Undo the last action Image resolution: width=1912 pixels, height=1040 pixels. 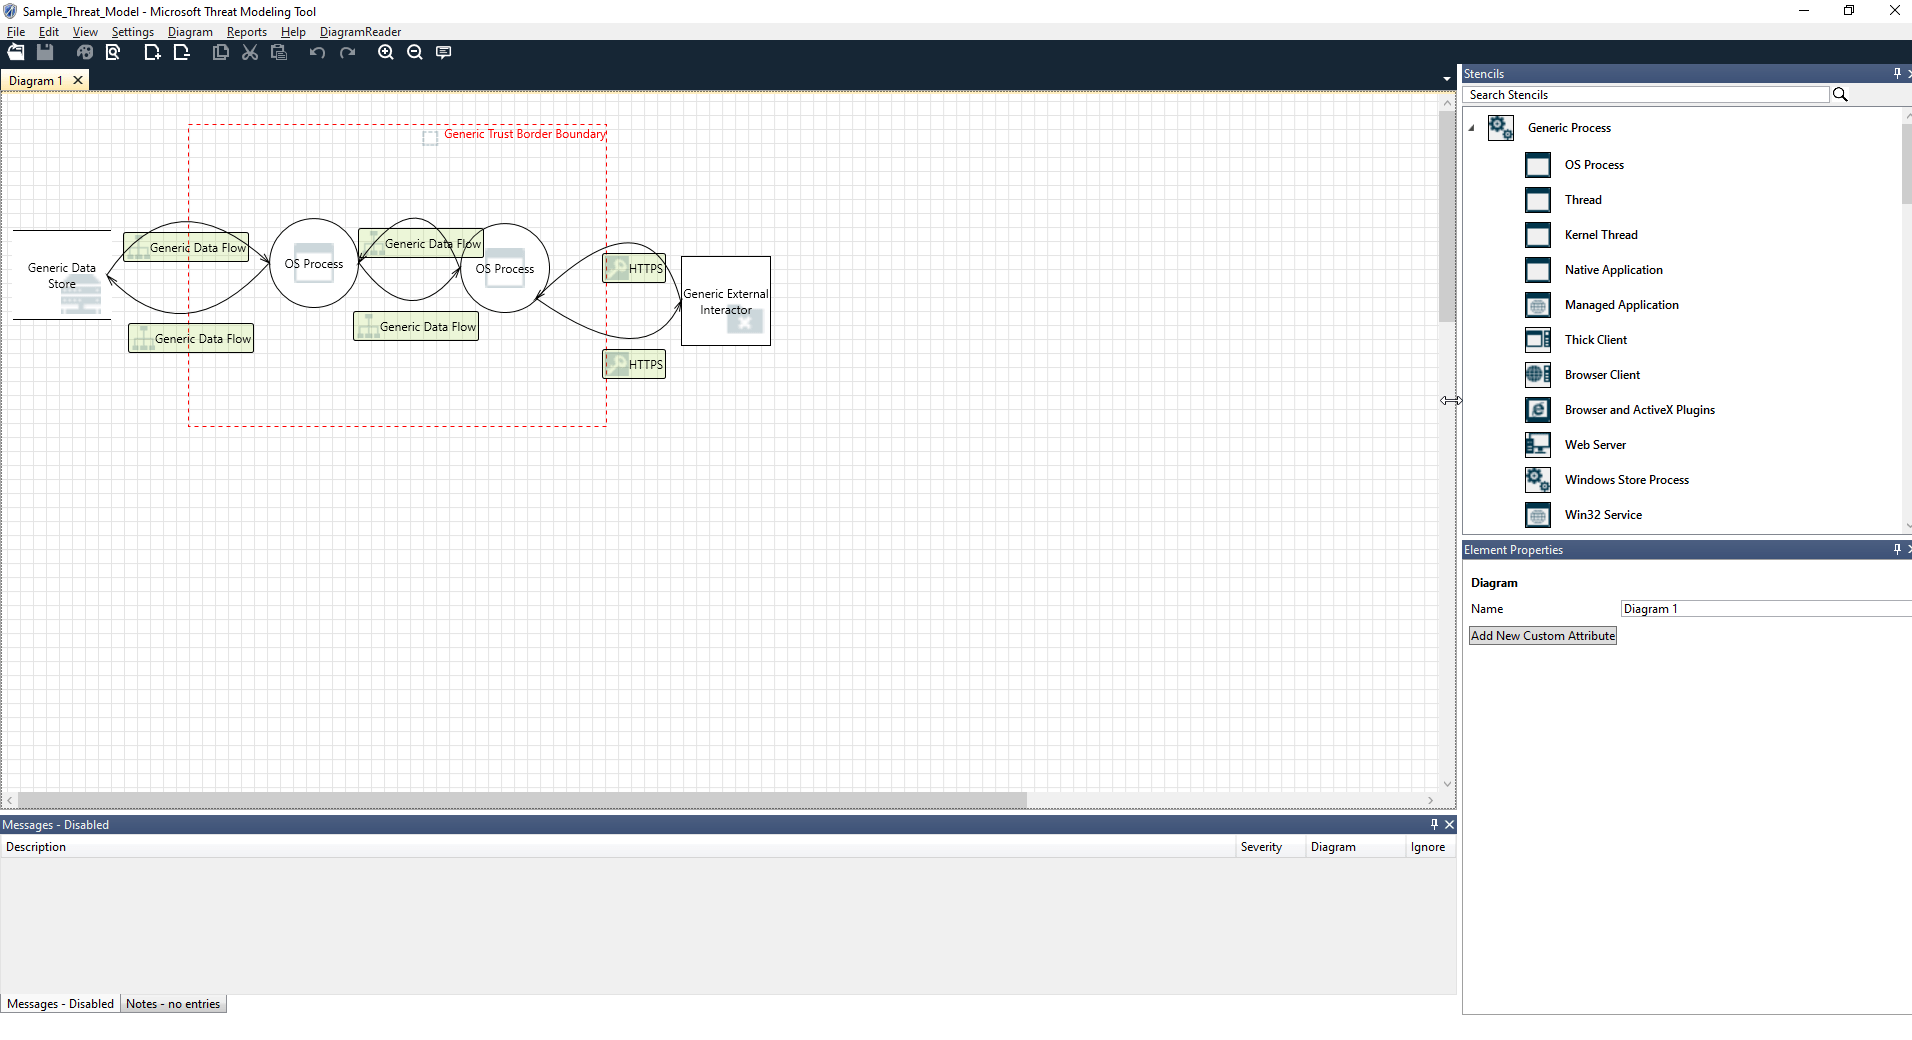317,52
